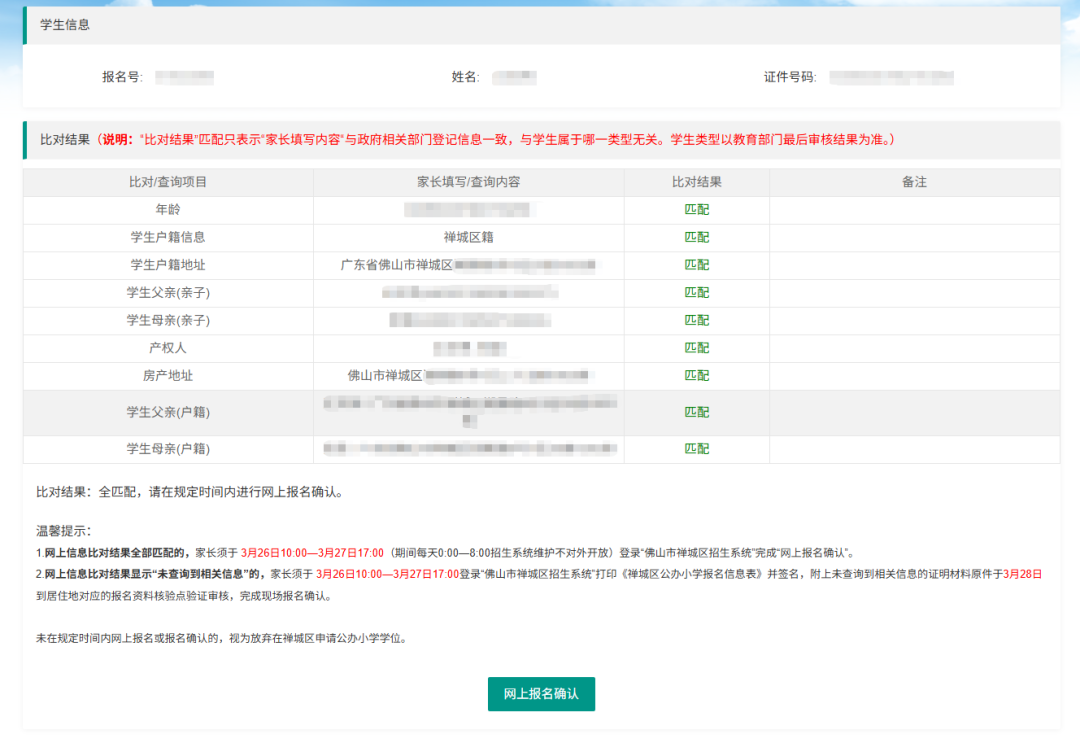Select the 房产地址 row label
Screen dimensions: 1080x743
coord(168,375)
